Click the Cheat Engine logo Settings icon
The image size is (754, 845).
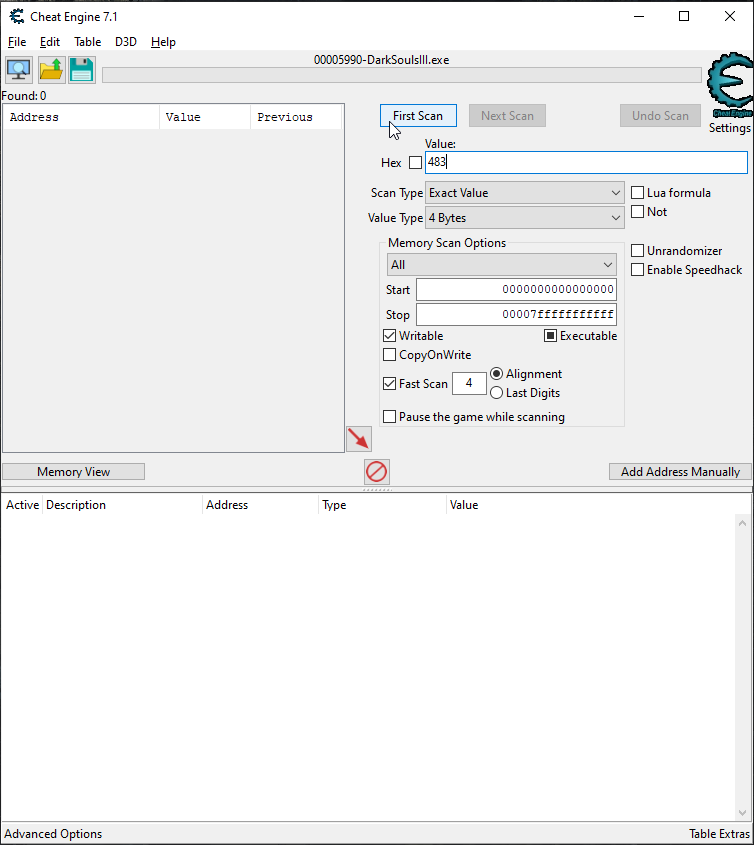[729, 88]
